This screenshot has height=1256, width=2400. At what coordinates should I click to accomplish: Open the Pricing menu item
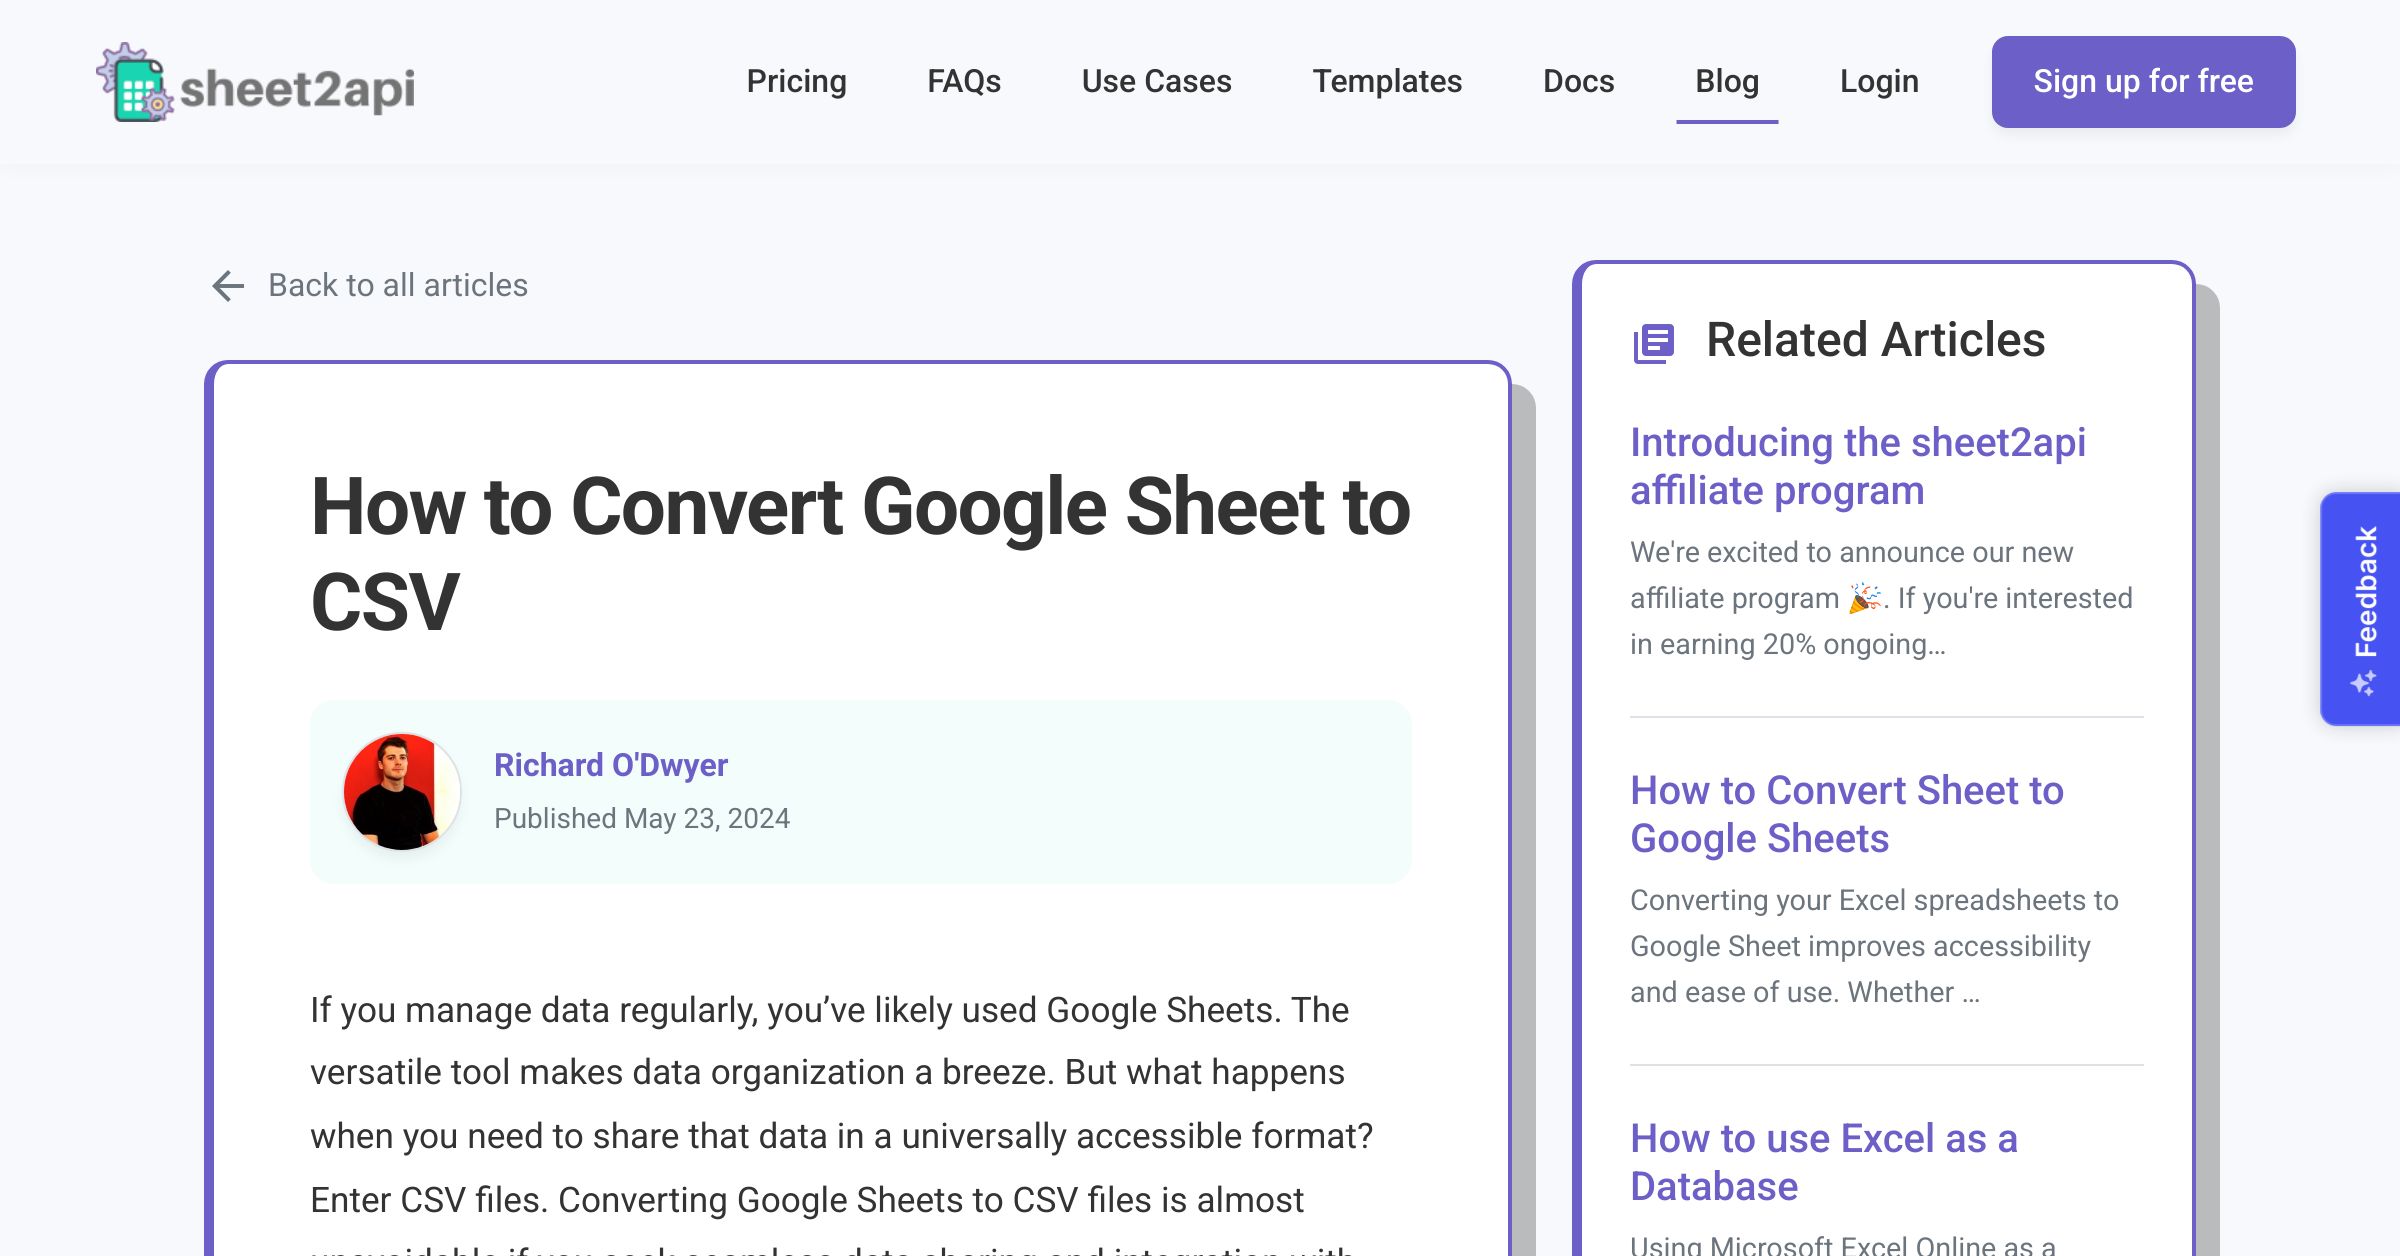[x=797, y=81]
